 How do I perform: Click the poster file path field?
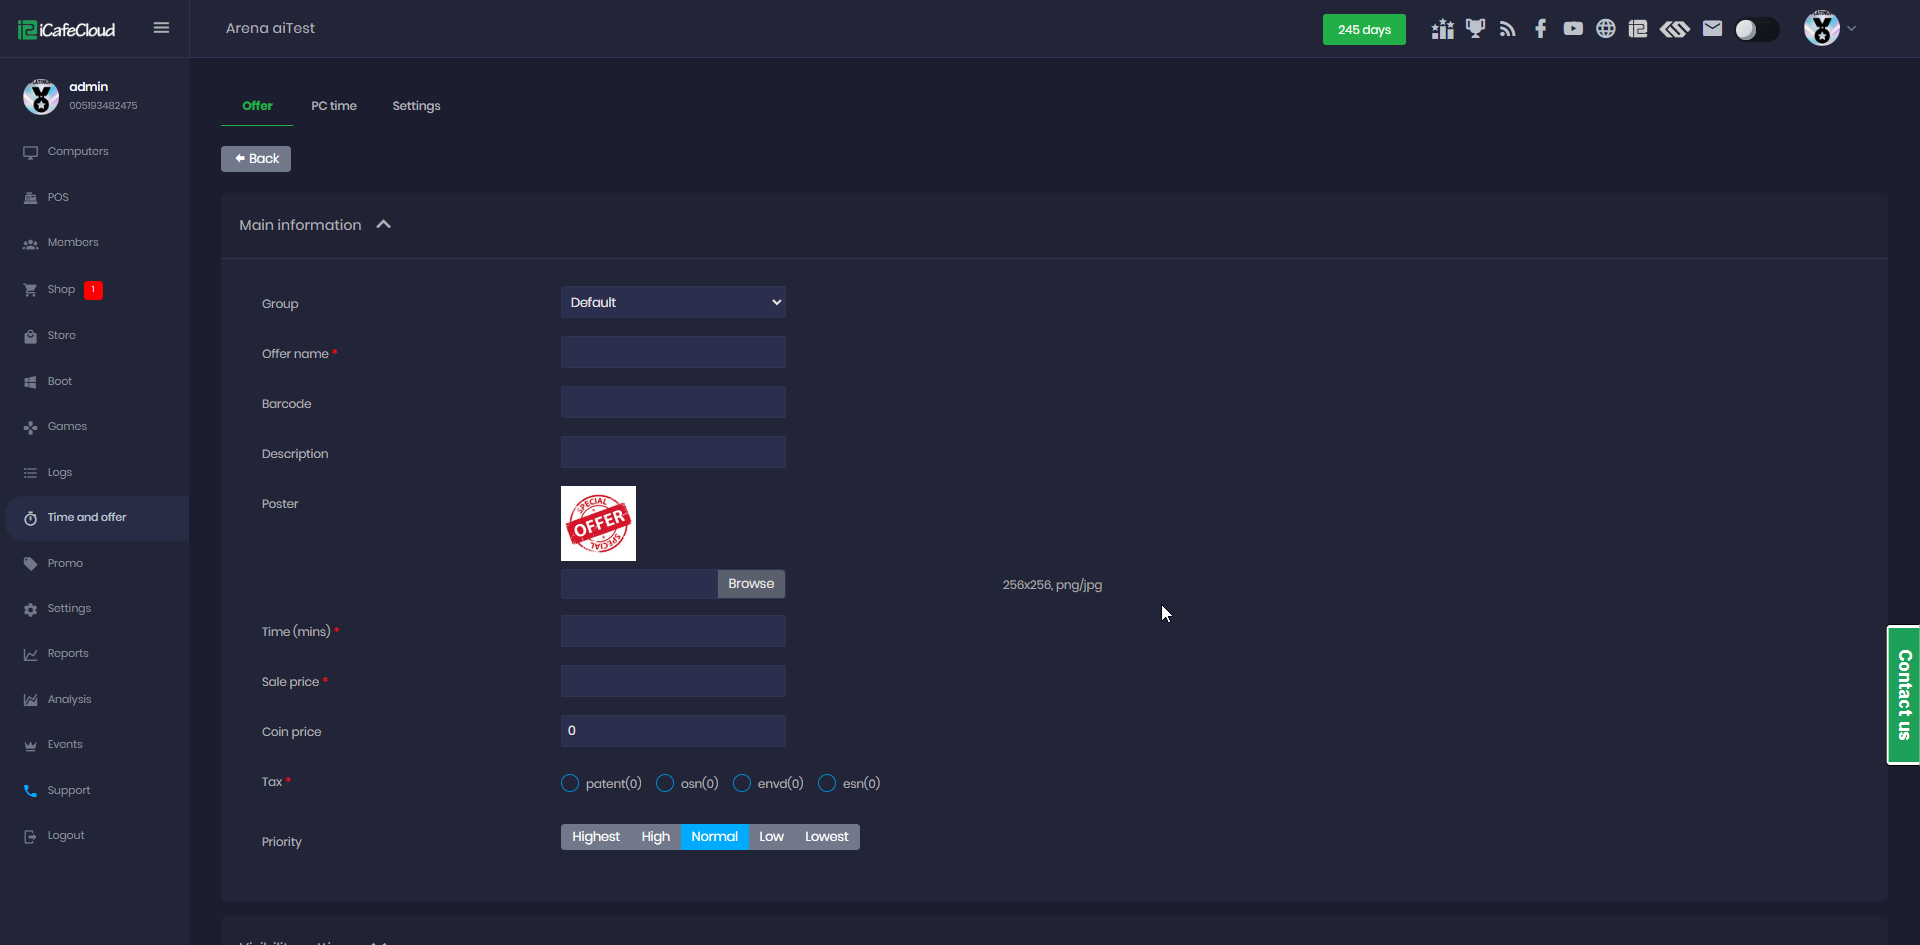[x=639, y=584]
